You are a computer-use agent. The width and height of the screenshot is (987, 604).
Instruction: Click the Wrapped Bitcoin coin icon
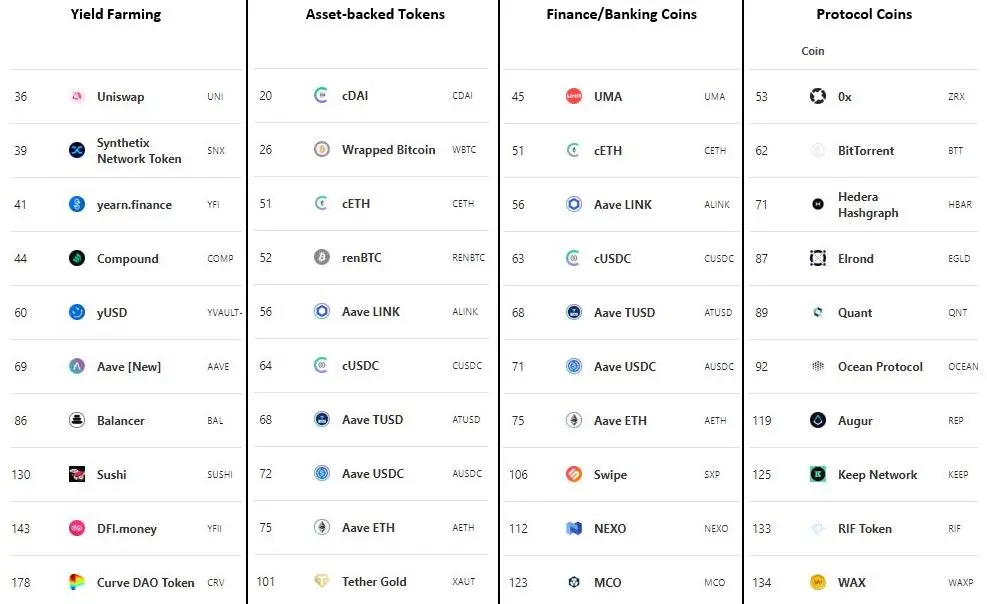(x=322, y=150)
